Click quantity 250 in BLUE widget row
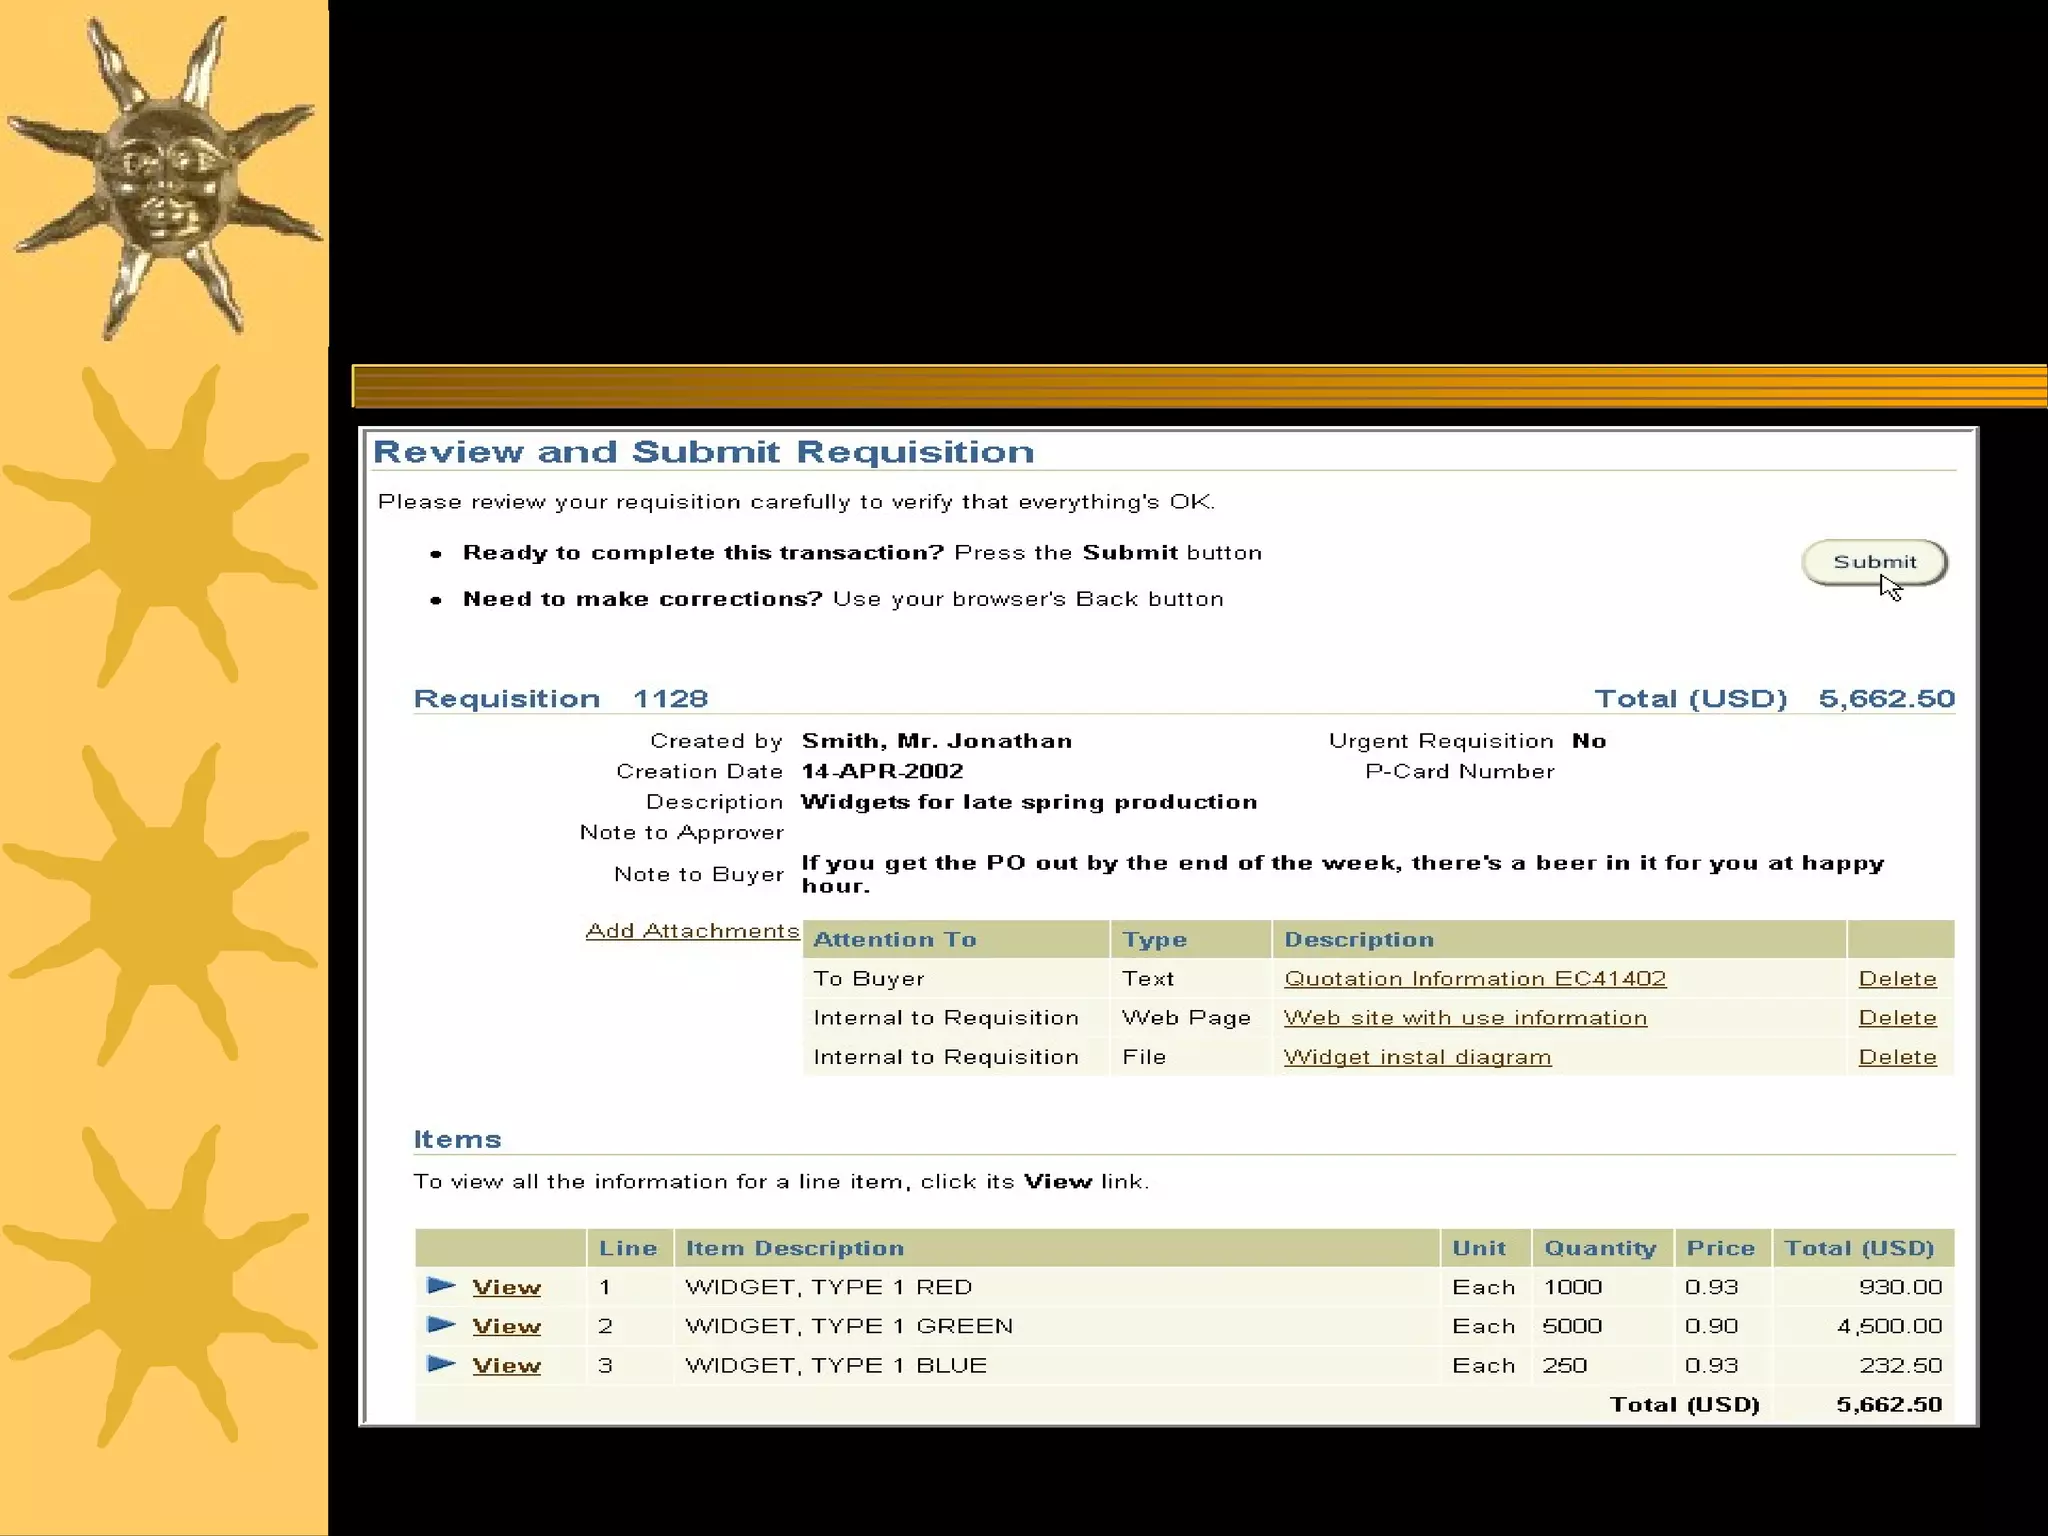 [1564, 1365]
